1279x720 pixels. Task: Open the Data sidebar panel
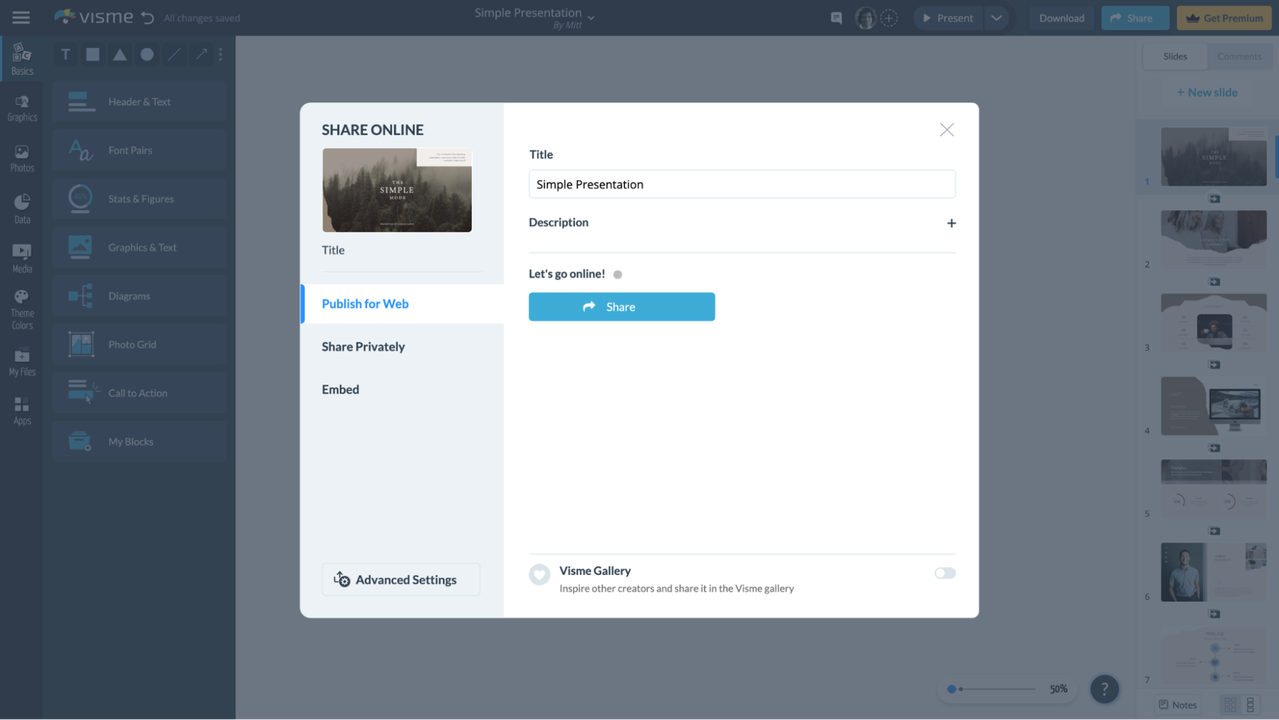coord(21,208)
